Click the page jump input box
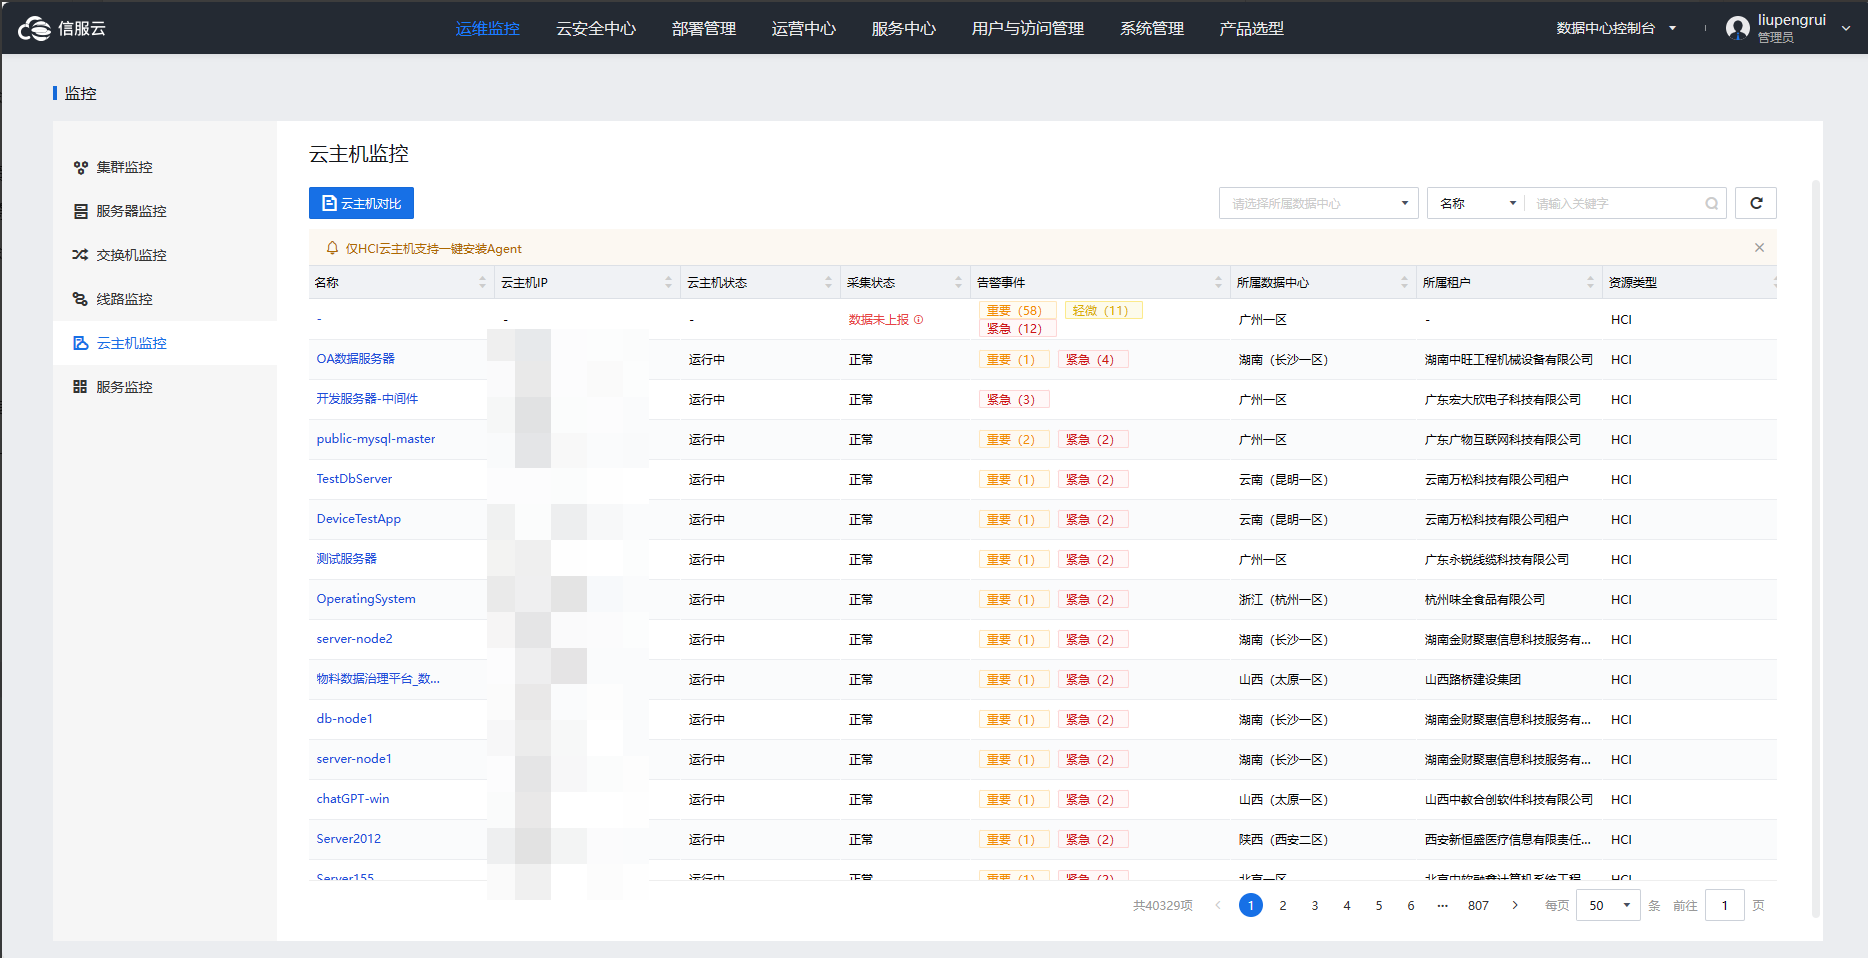1868x958 pixels. coord(1725,905)
